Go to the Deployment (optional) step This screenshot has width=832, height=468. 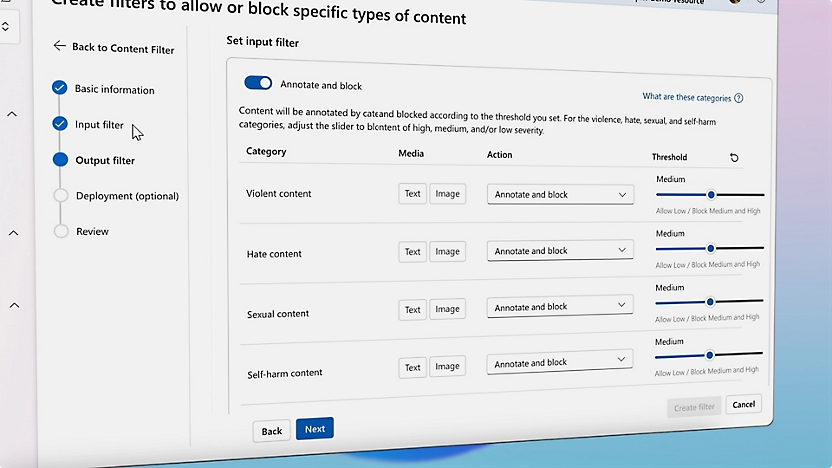click(x=127, y=196)
